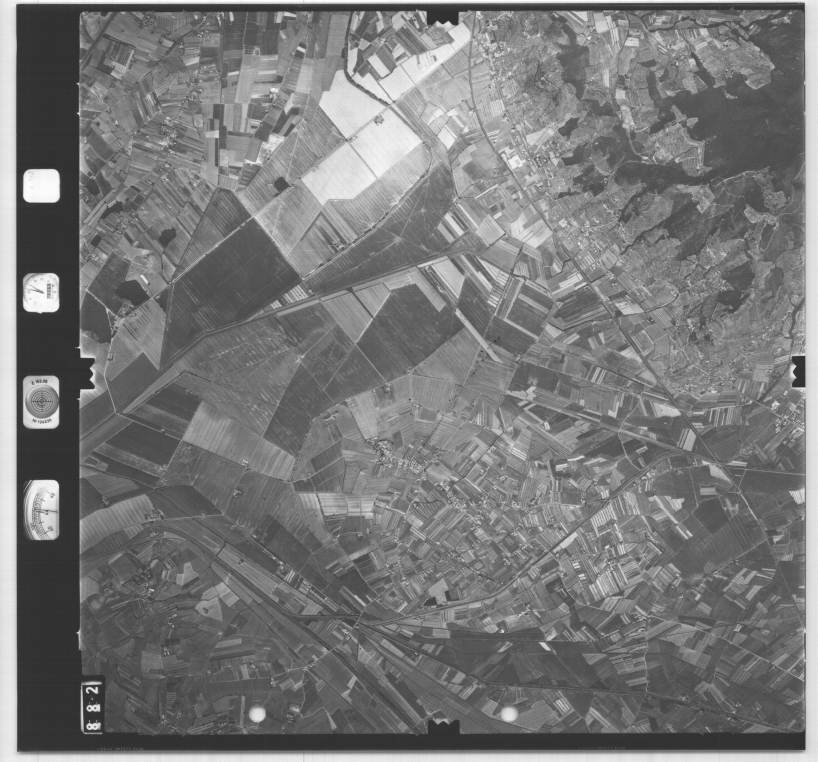818x762 pixels.
Task: Click the circular bubble level instrument
Action: pos(41,401)
